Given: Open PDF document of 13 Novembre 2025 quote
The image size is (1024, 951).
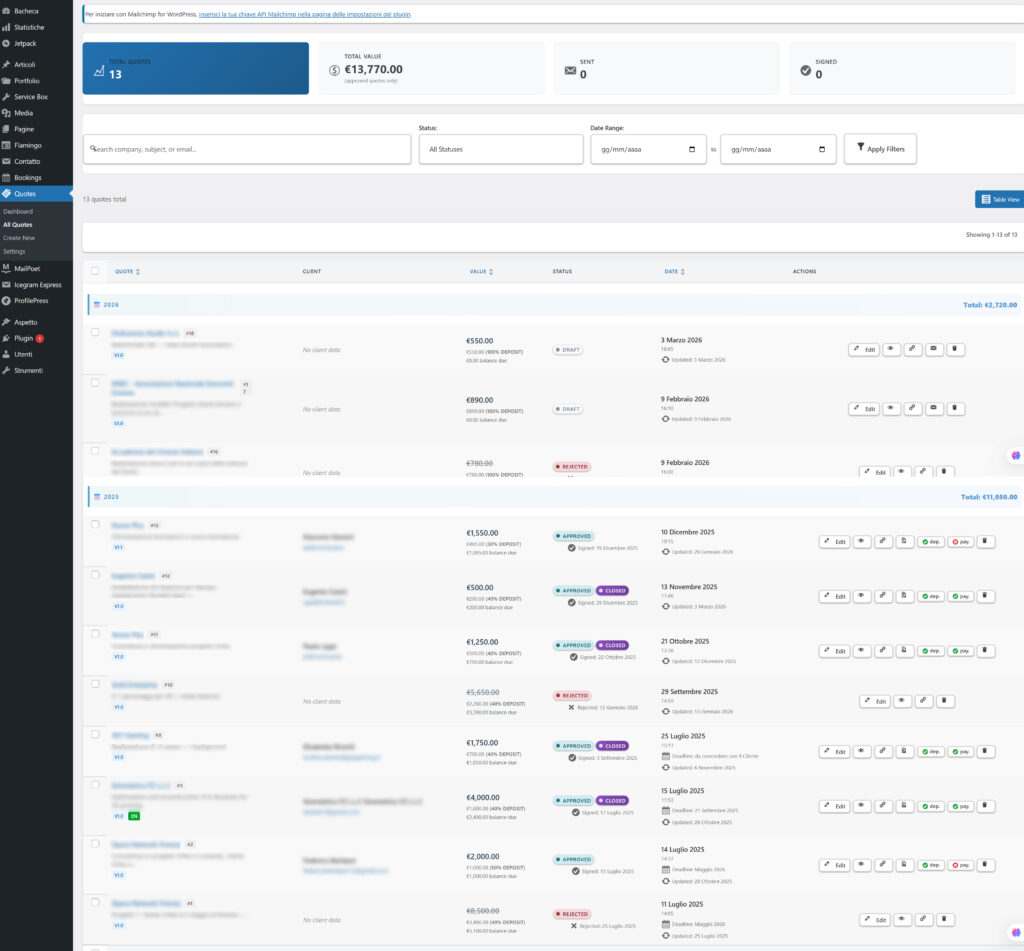Looking at the screenshot, I should [904, 596].
